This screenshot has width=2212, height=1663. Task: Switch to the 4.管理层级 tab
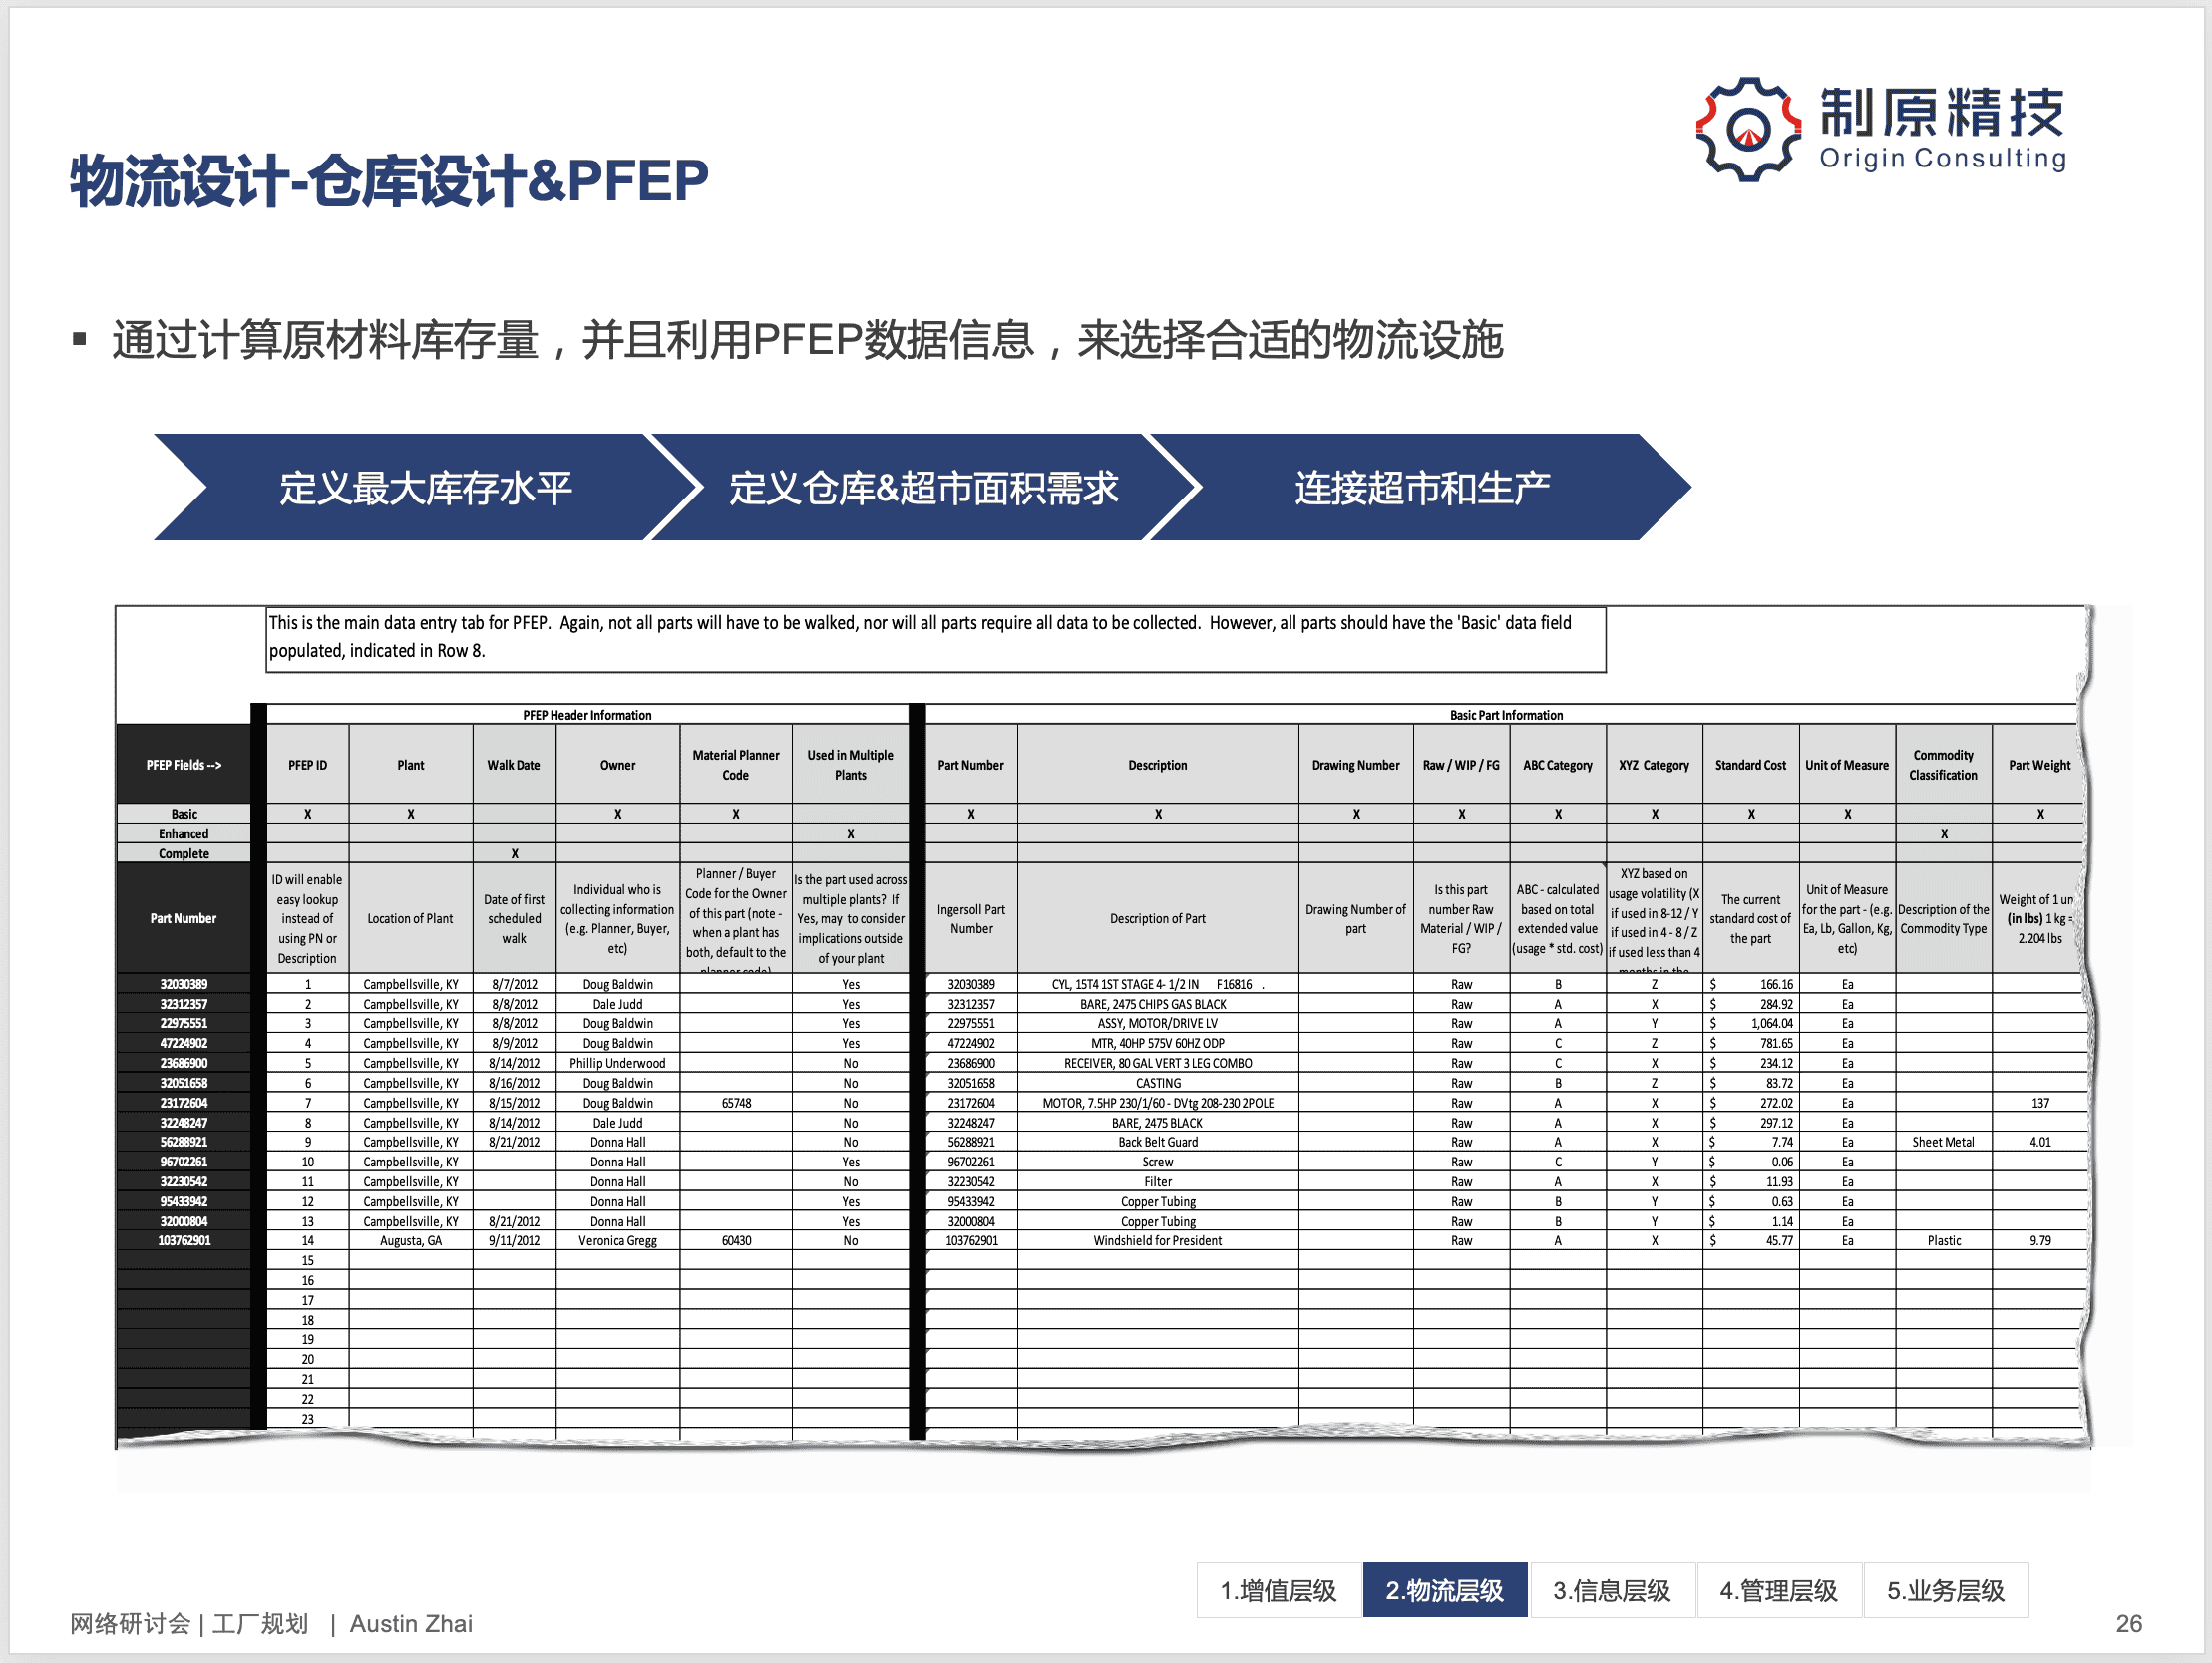click(x=1778, y=1590)
